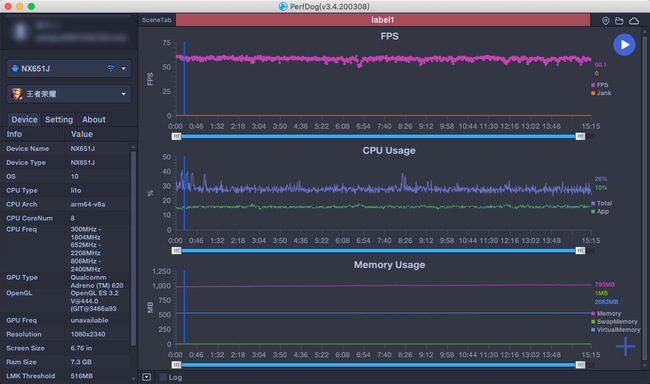Image resolution: width=650 pixels, height=384 pixels.
Task: Click the FPS chart range slider right handle
Action: coord(580,136)
